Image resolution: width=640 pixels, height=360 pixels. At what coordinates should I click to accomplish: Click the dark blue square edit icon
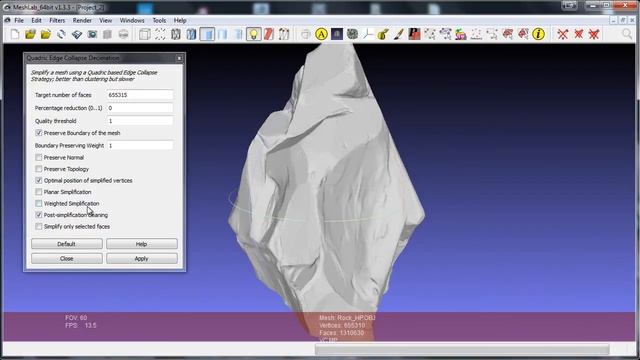(x=337, y=34)
